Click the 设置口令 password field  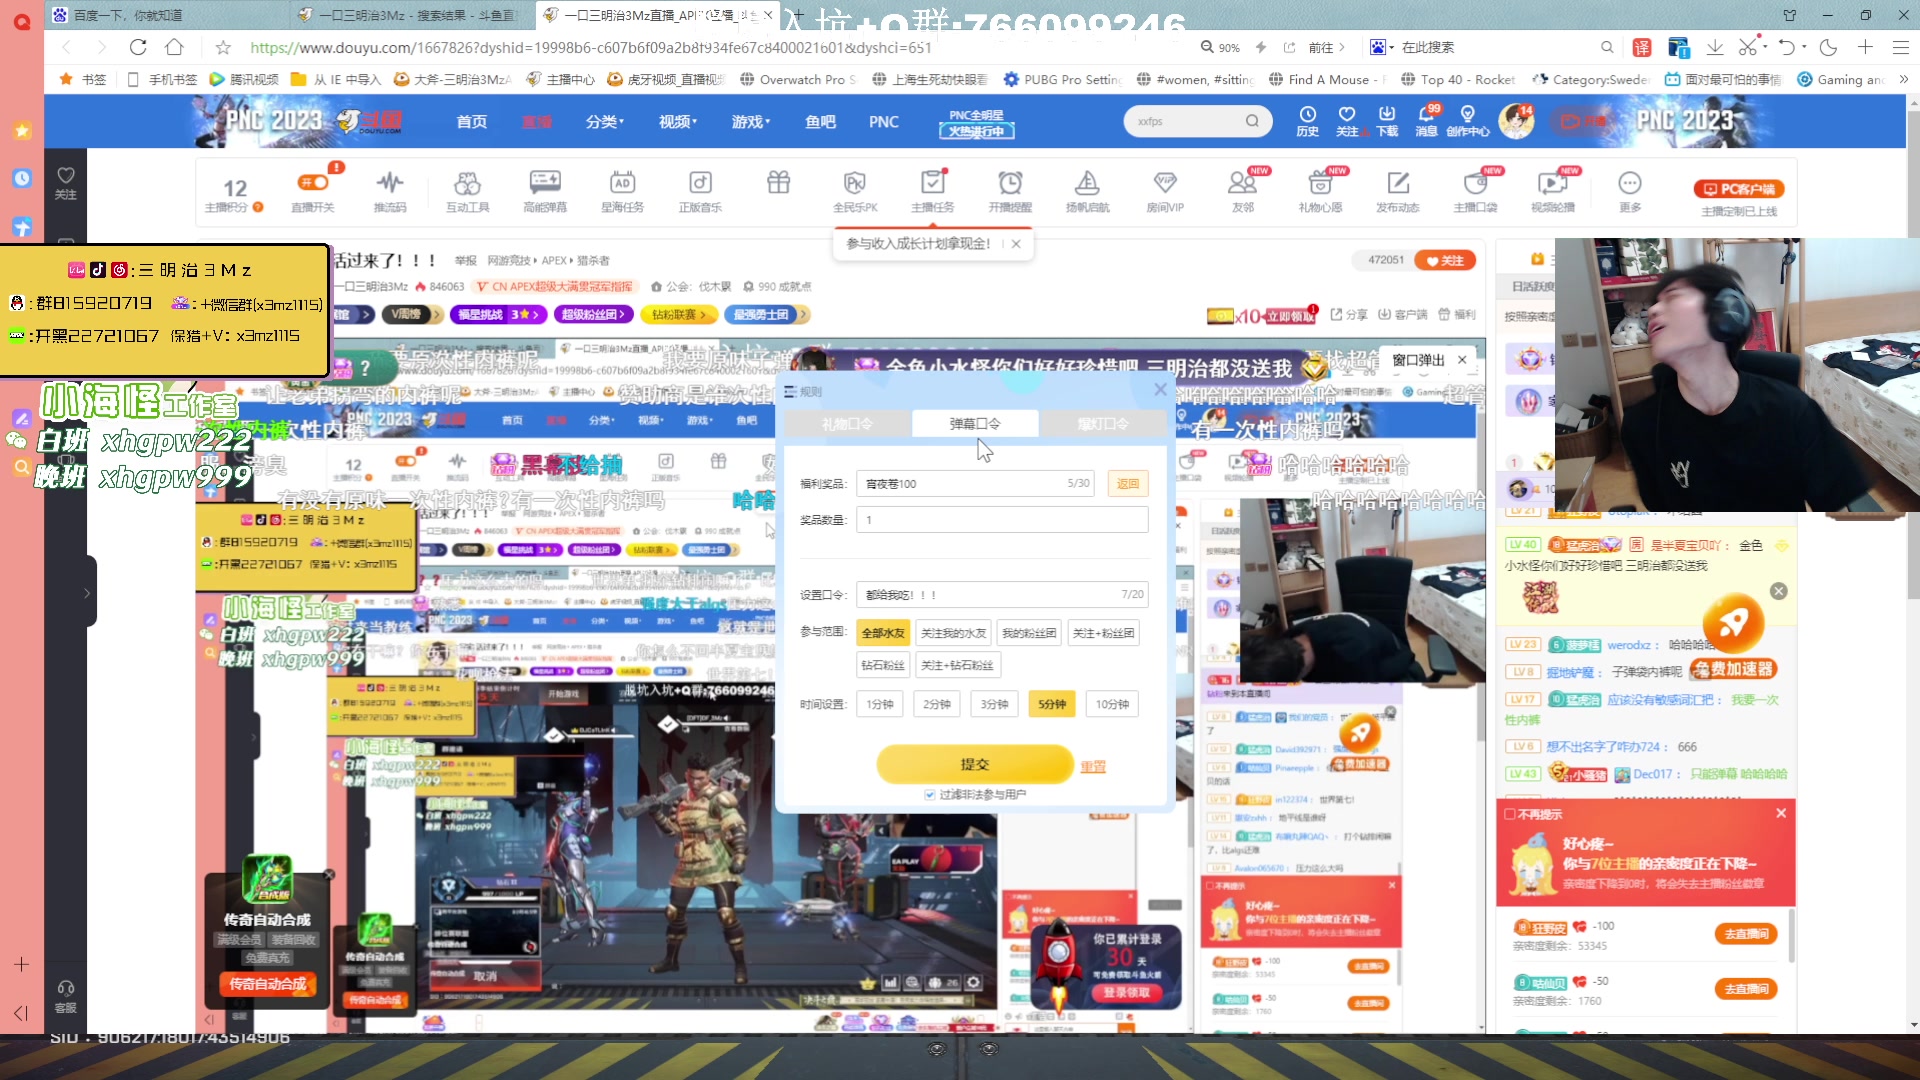pos(1002,595)
